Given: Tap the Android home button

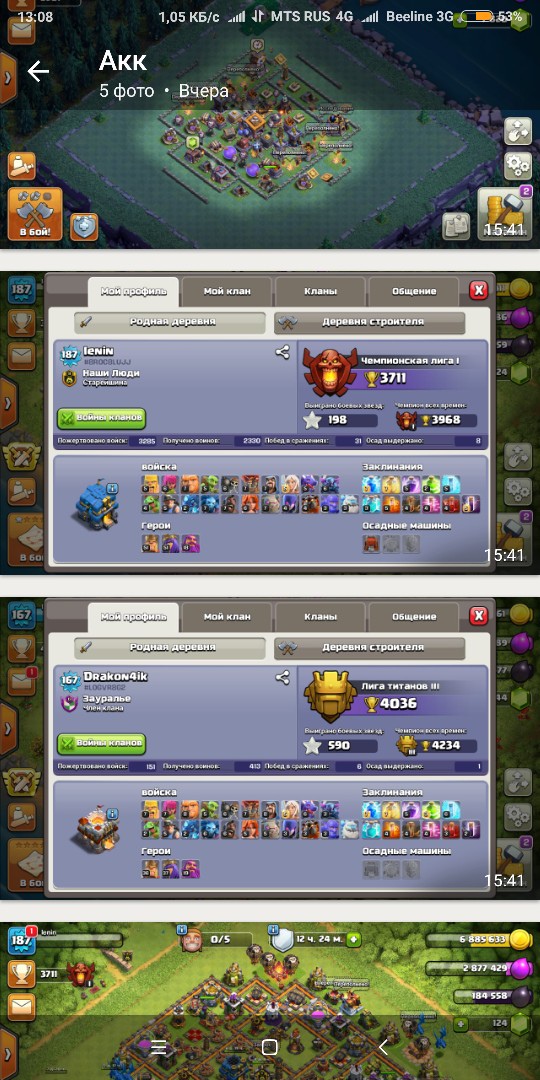Looking at the screenshot, I should click(270, 1048).
